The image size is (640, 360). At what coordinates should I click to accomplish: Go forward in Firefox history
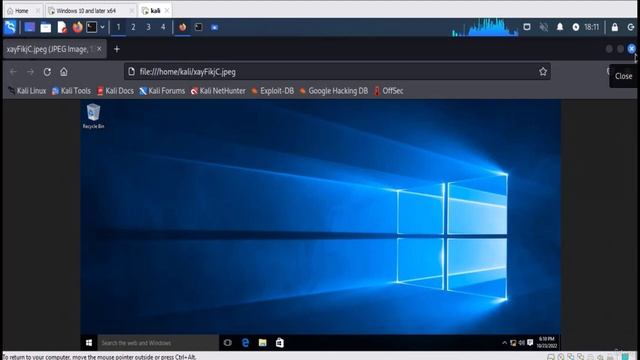click(30, 72)
